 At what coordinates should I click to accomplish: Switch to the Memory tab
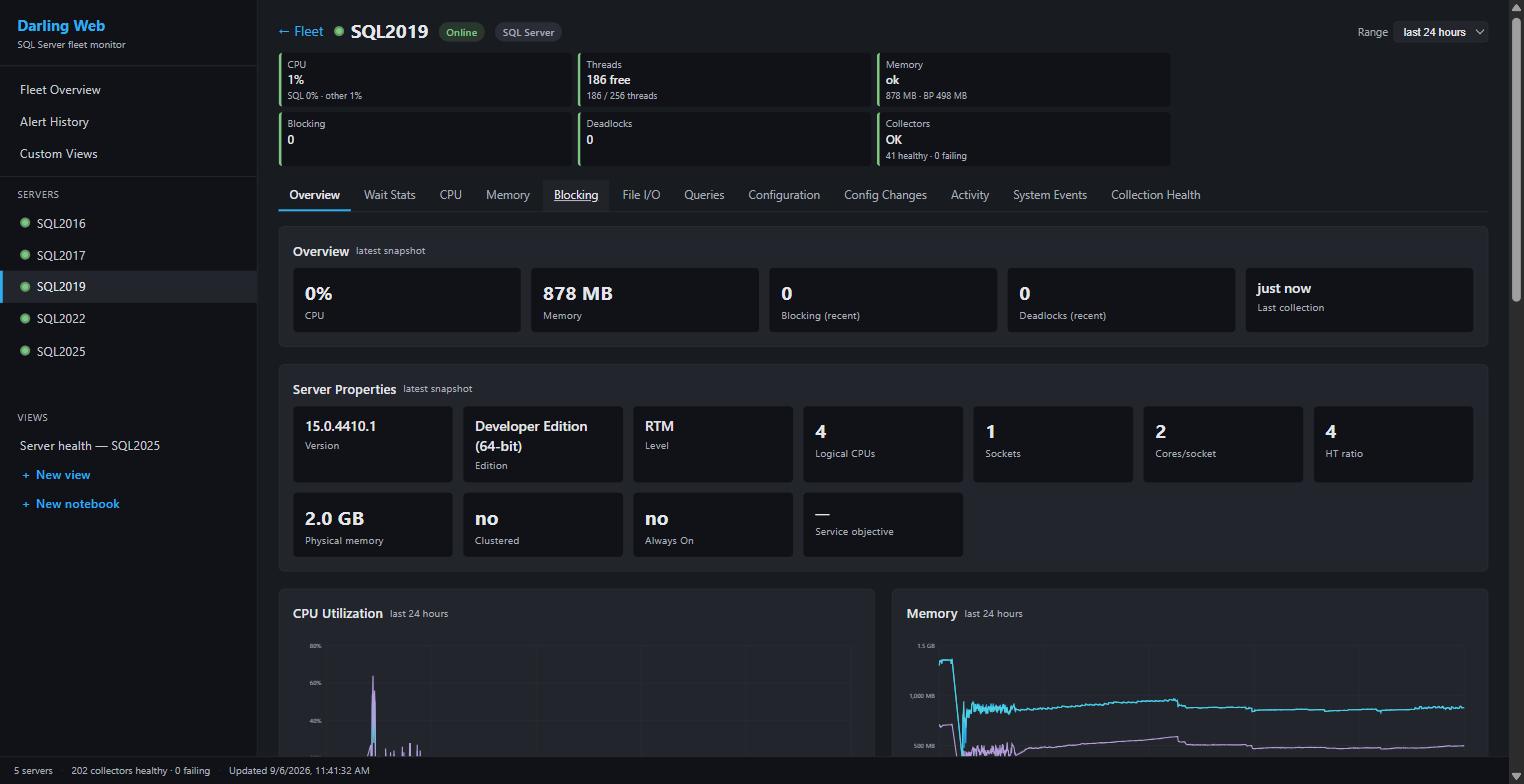coord(508,195)
